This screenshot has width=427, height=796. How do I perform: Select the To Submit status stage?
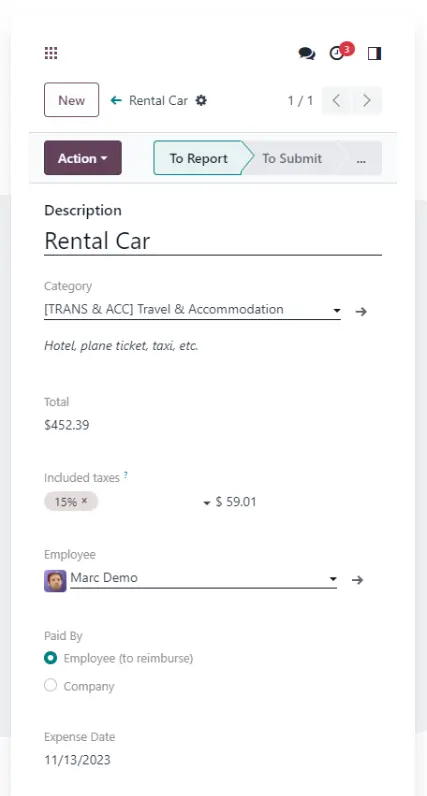point(291,158)
